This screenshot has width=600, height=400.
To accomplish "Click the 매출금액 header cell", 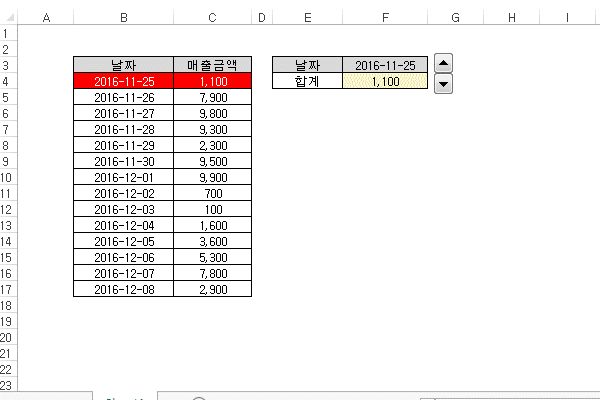I will (x=212, y=65).
